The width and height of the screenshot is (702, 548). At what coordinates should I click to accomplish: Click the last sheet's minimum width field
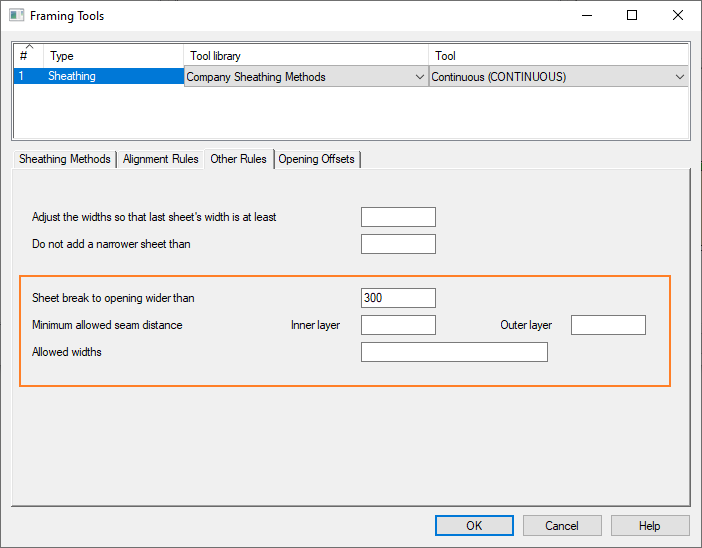click(x=398, y=217)
